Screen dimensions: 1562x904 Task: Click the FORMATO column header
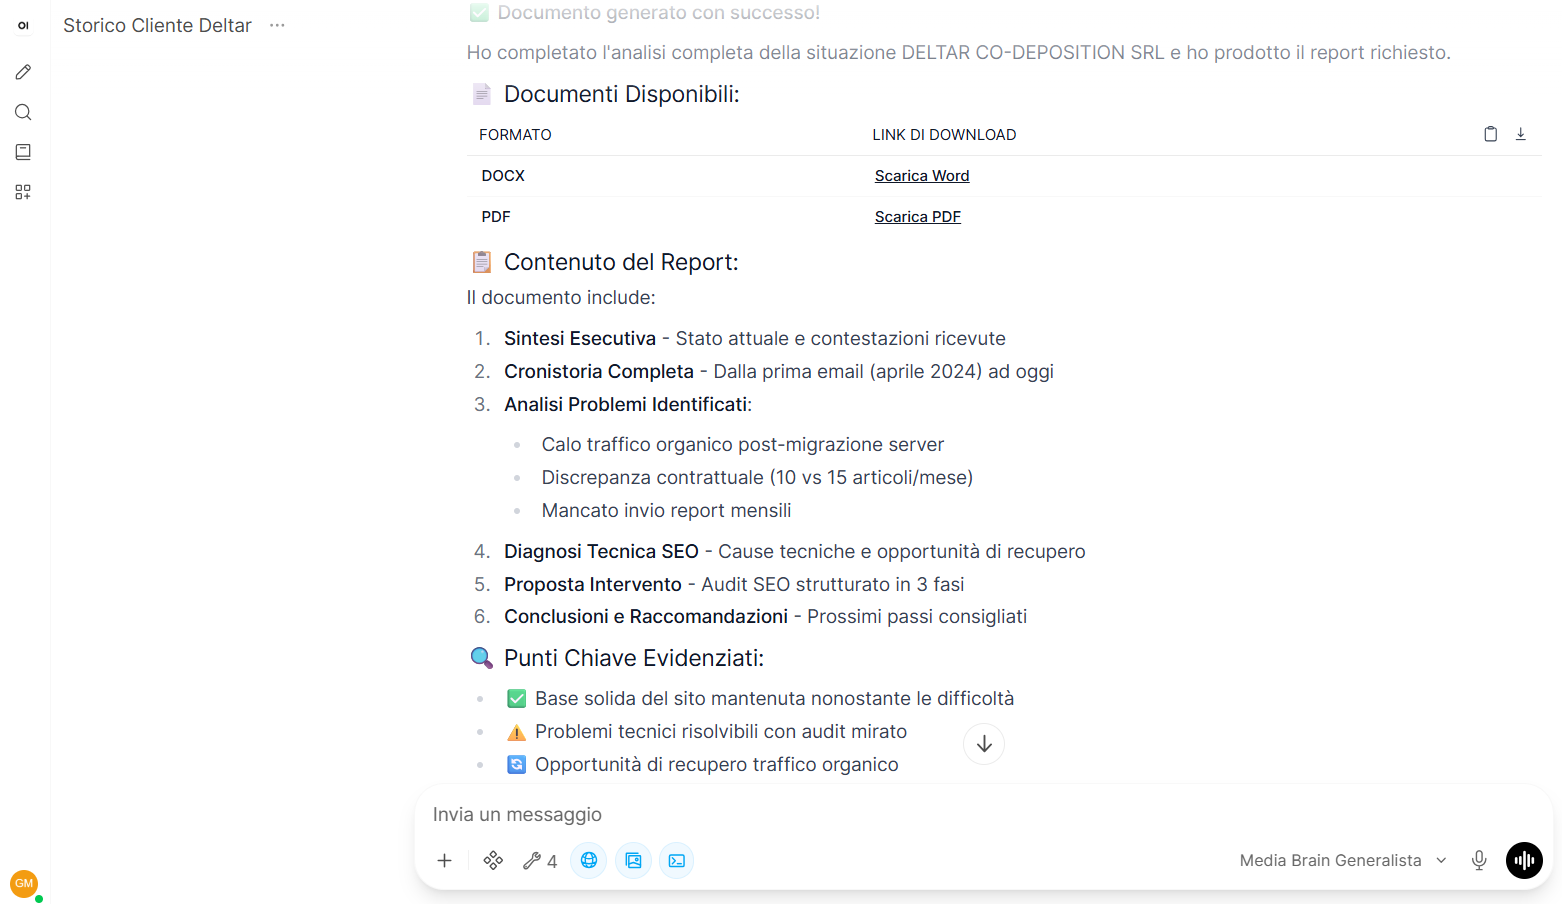tap(515, 135)
